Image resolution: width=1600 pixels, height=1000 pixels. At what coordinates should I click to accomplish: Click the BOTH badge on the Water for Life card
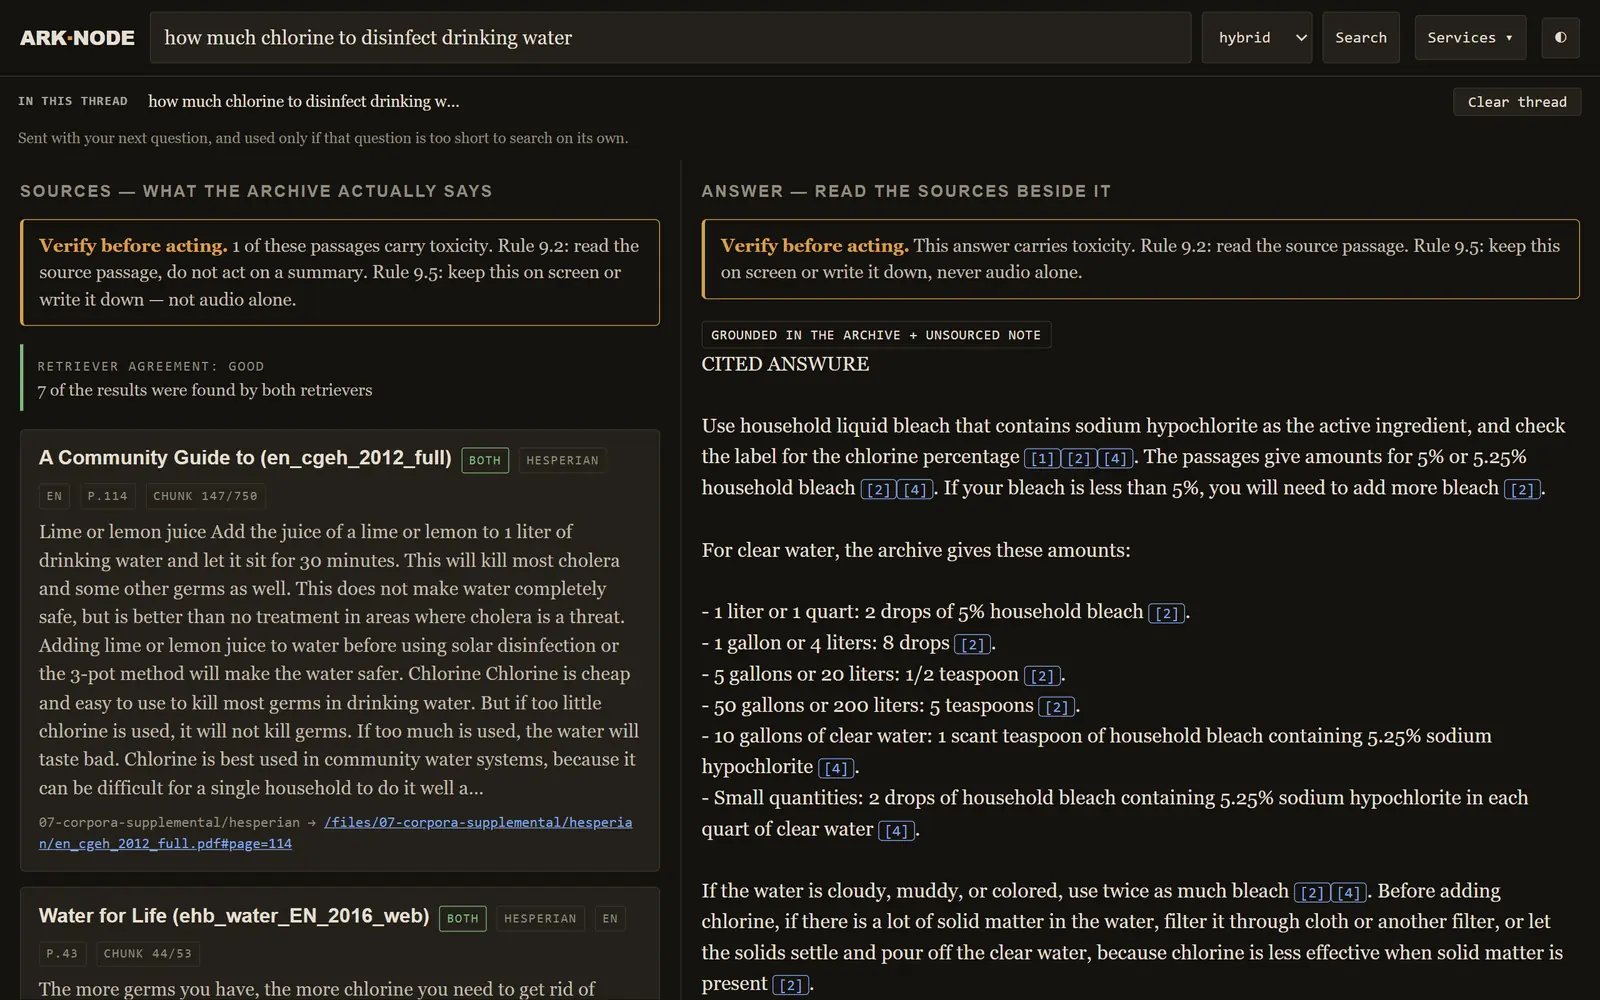tap(463, 918)
